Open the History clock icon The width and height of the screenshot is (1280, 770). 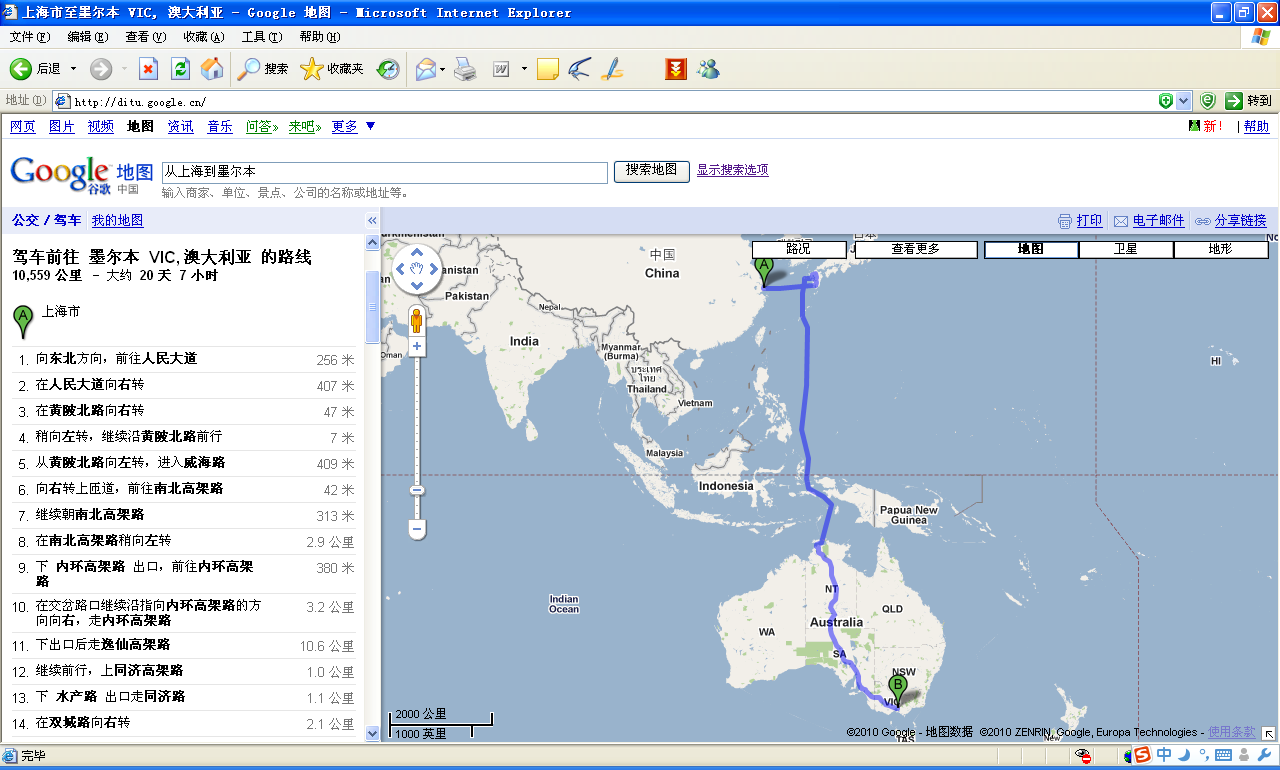click(x=388, y=69)
